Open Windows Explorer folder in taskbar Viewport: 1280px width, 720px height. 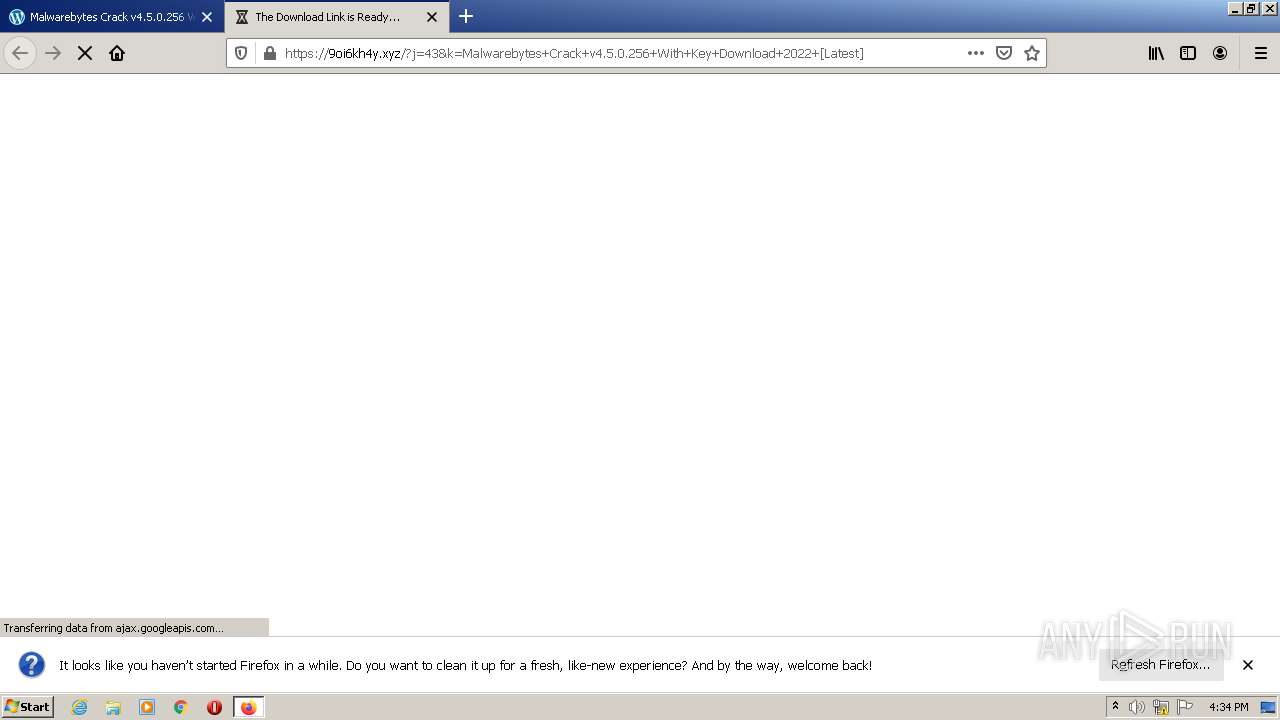tap(113, 707)
